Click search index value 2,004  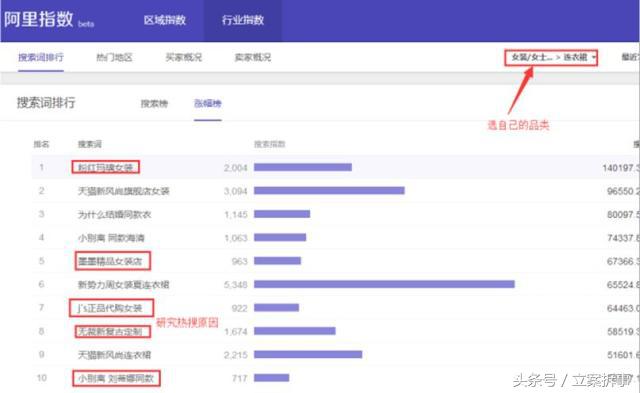pos(236,168)
